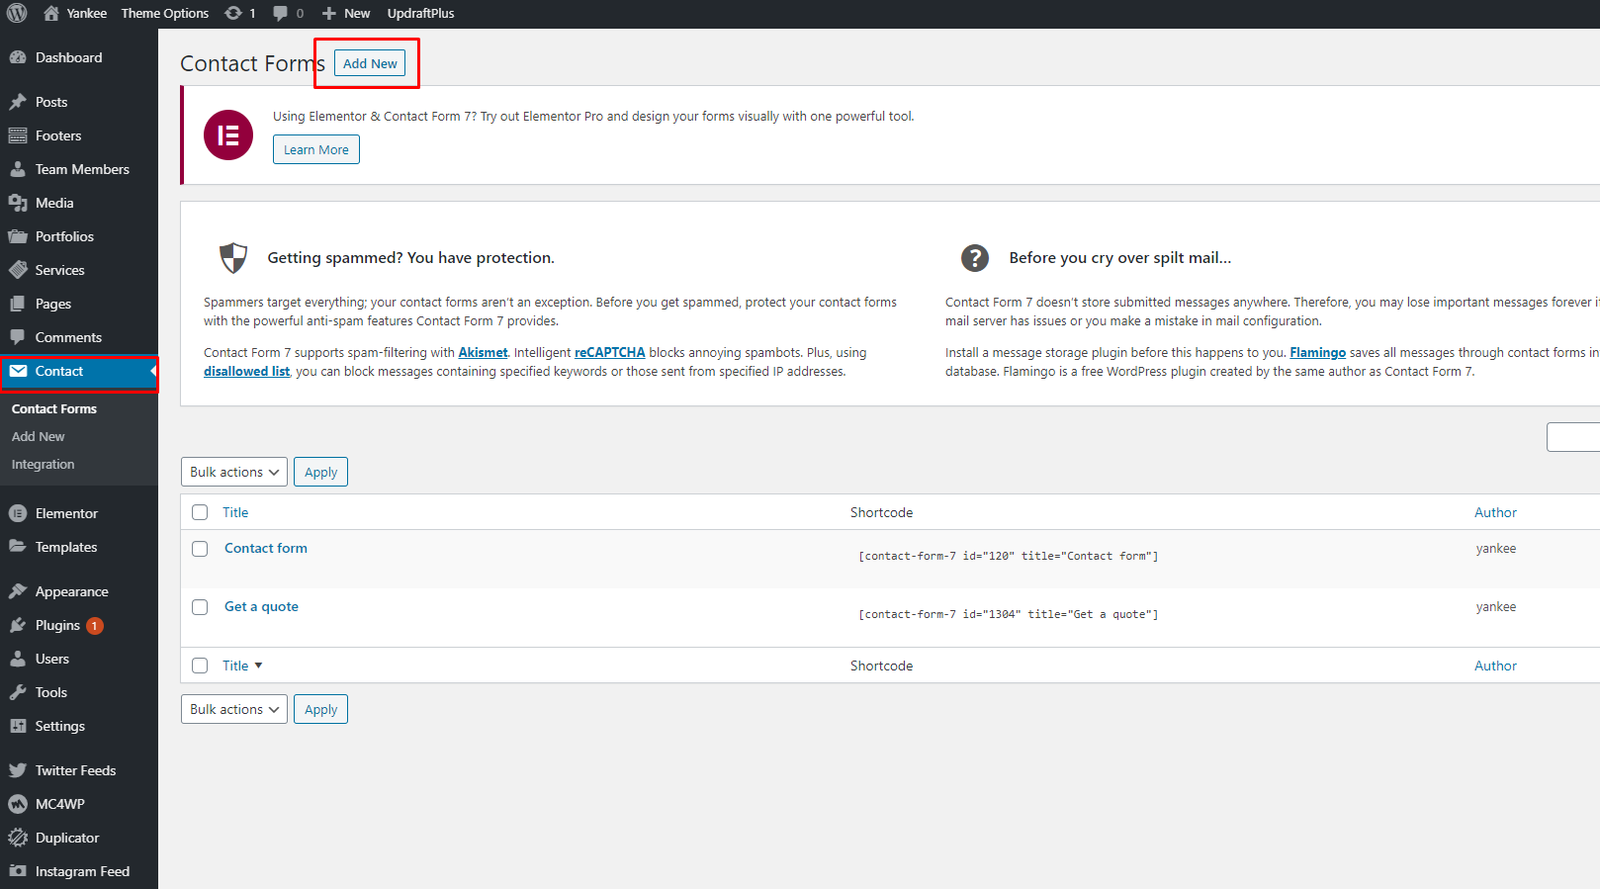Open the comments bubble icon in admin bar

[280, 13]
